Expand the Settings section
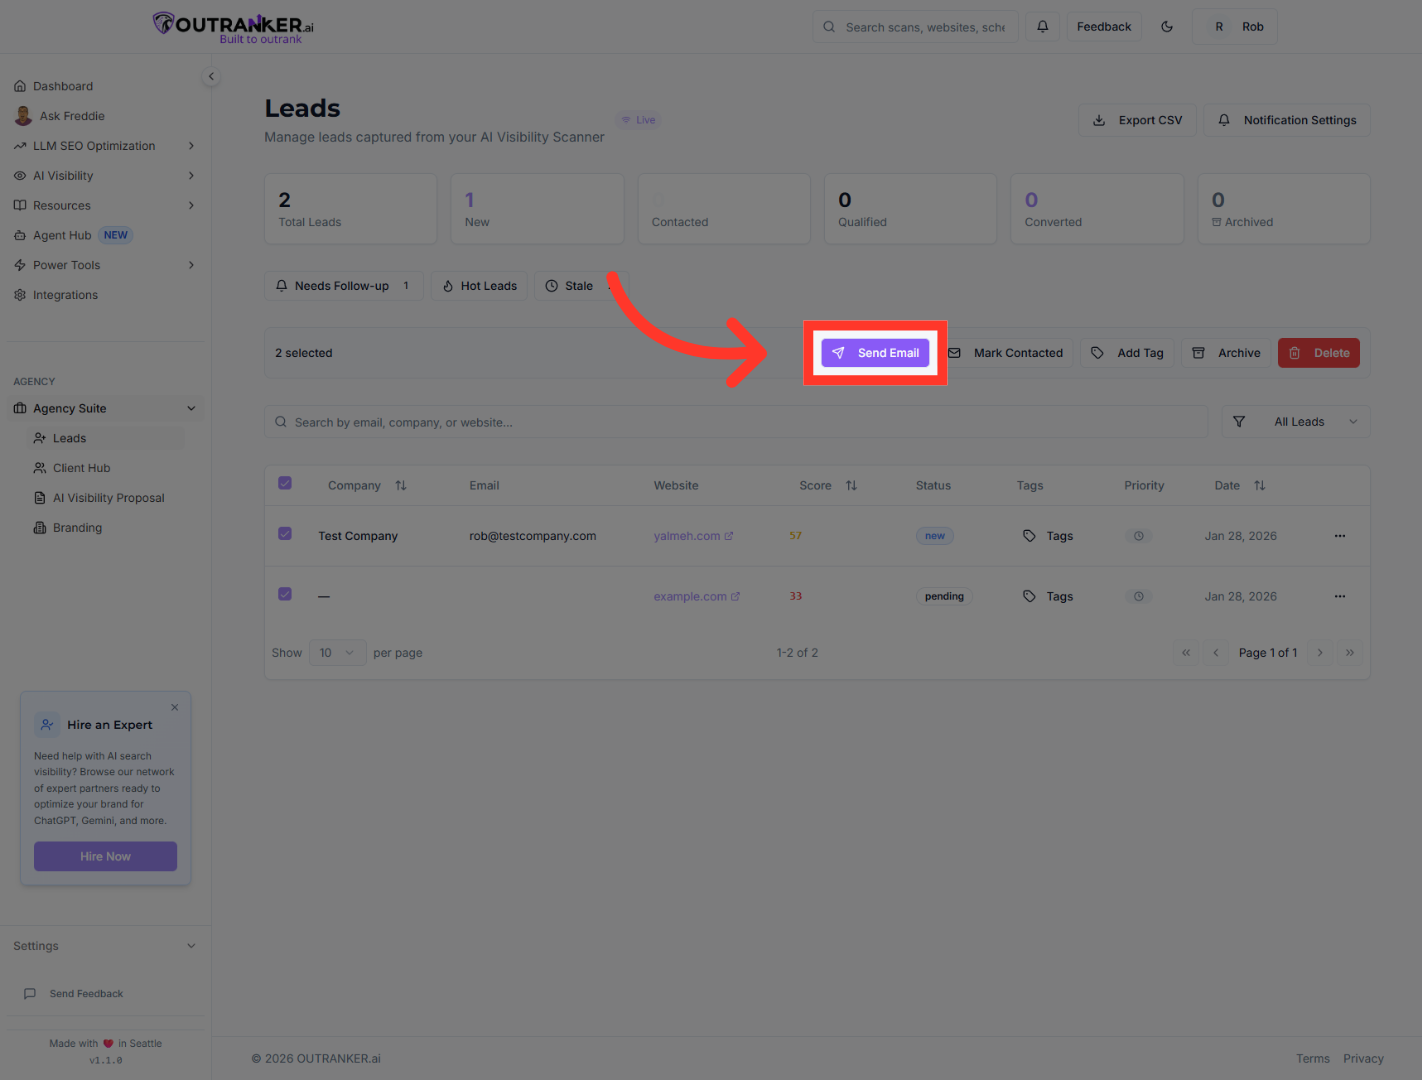 pyautogui.click(x=106, y=946)
